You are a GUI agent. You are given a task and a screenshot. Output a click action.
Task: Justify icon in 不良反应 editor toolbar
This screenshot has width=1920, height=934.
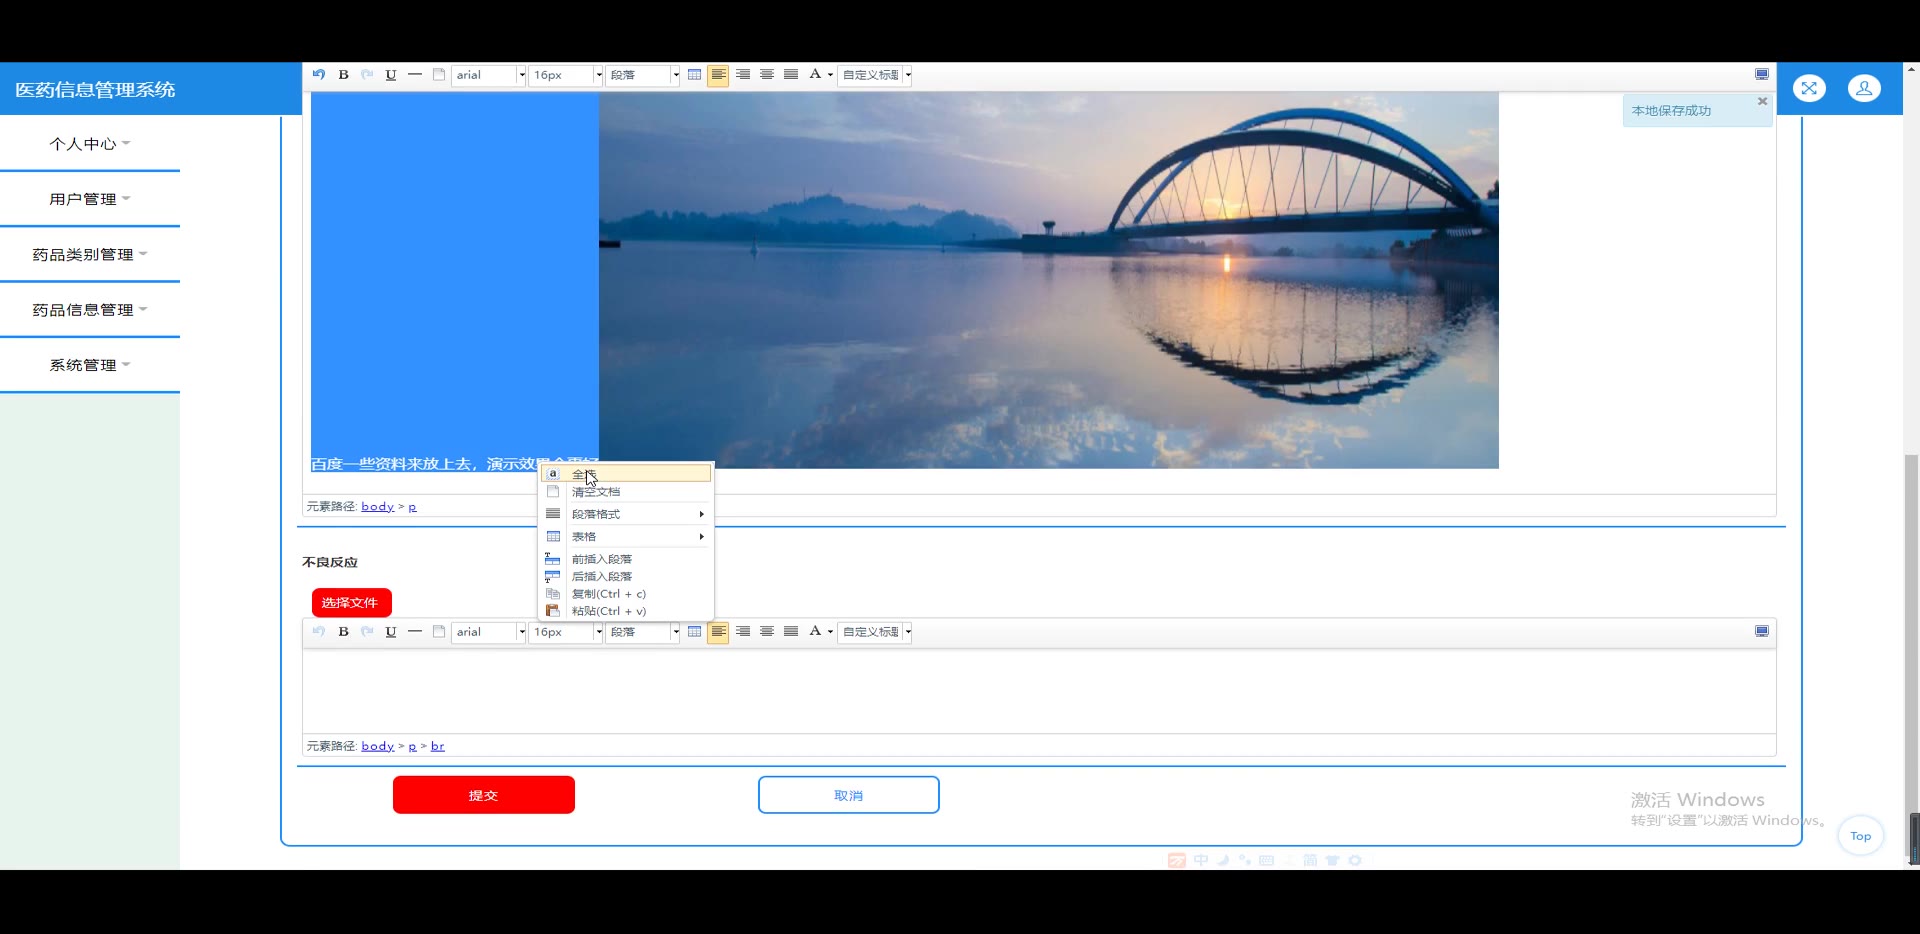click(x=791, y=632)
